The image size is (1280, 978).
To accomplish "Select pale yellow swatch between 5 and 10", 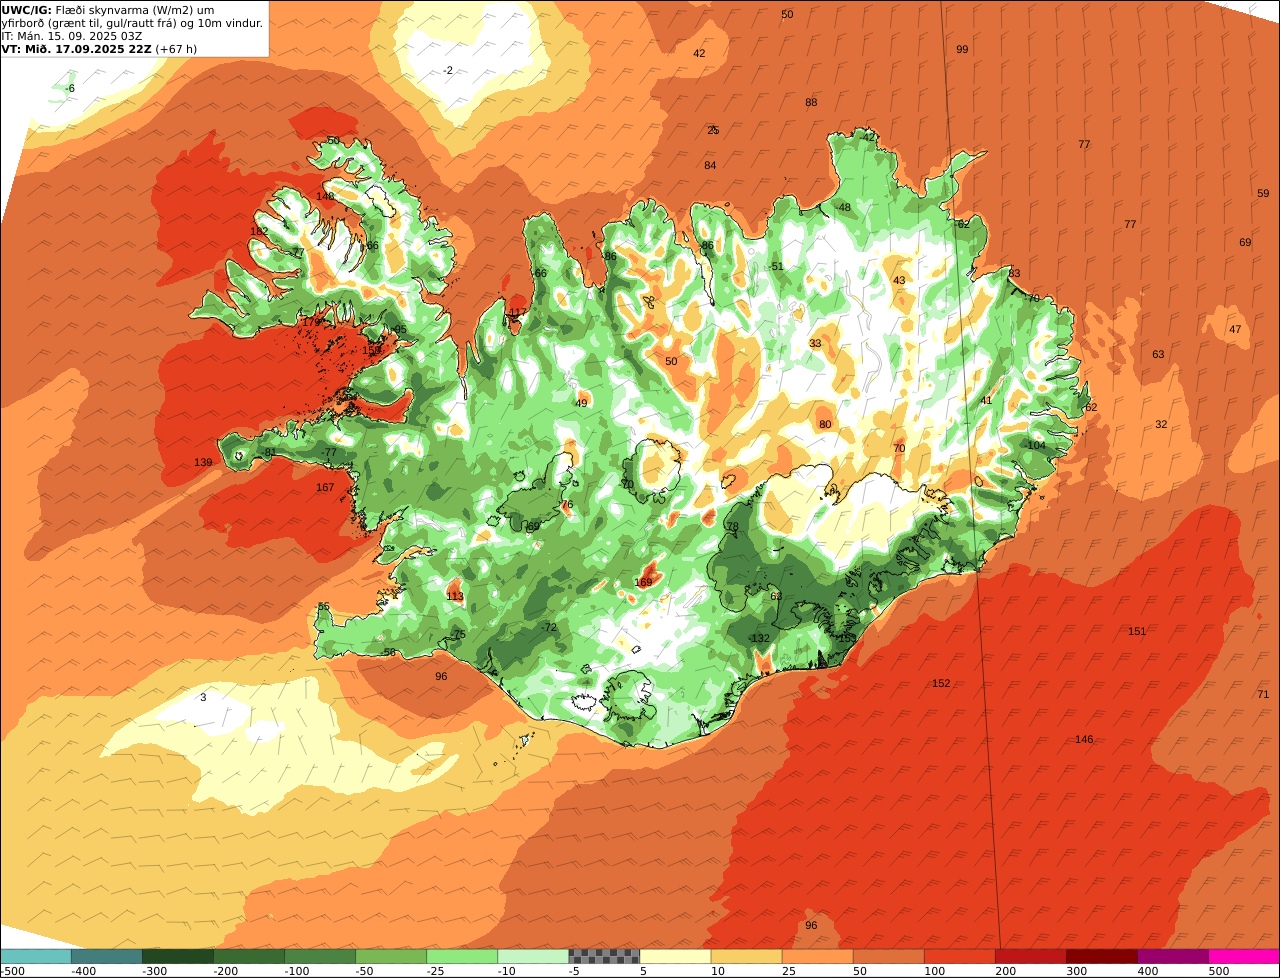I will 675,956.
